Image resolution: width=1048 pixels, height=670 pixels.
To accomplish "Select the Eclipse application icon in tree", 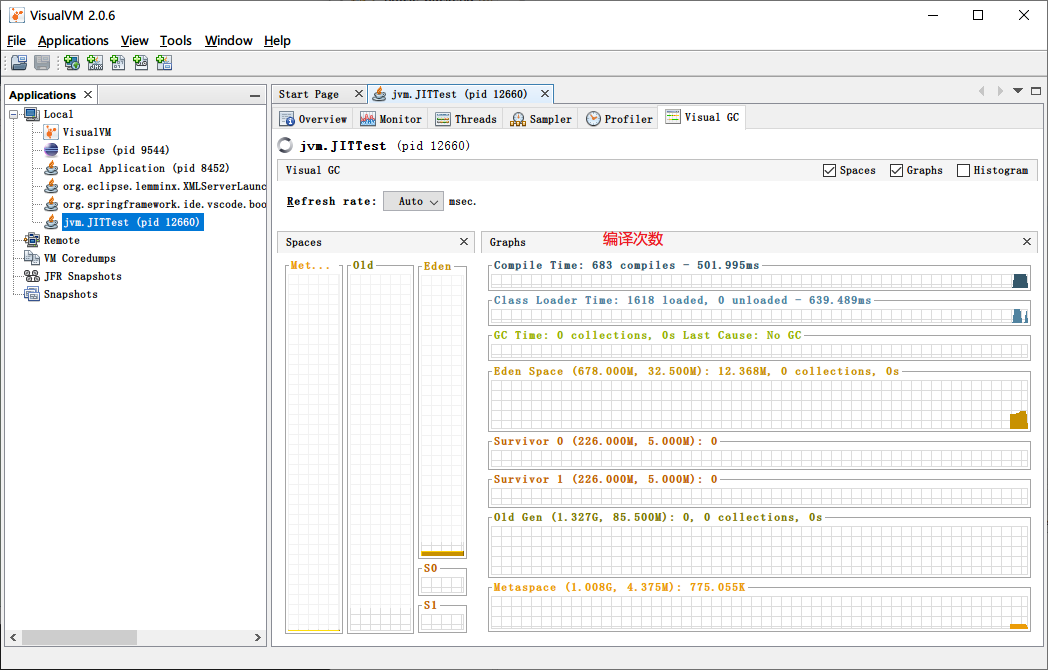I will pos(51,150).
